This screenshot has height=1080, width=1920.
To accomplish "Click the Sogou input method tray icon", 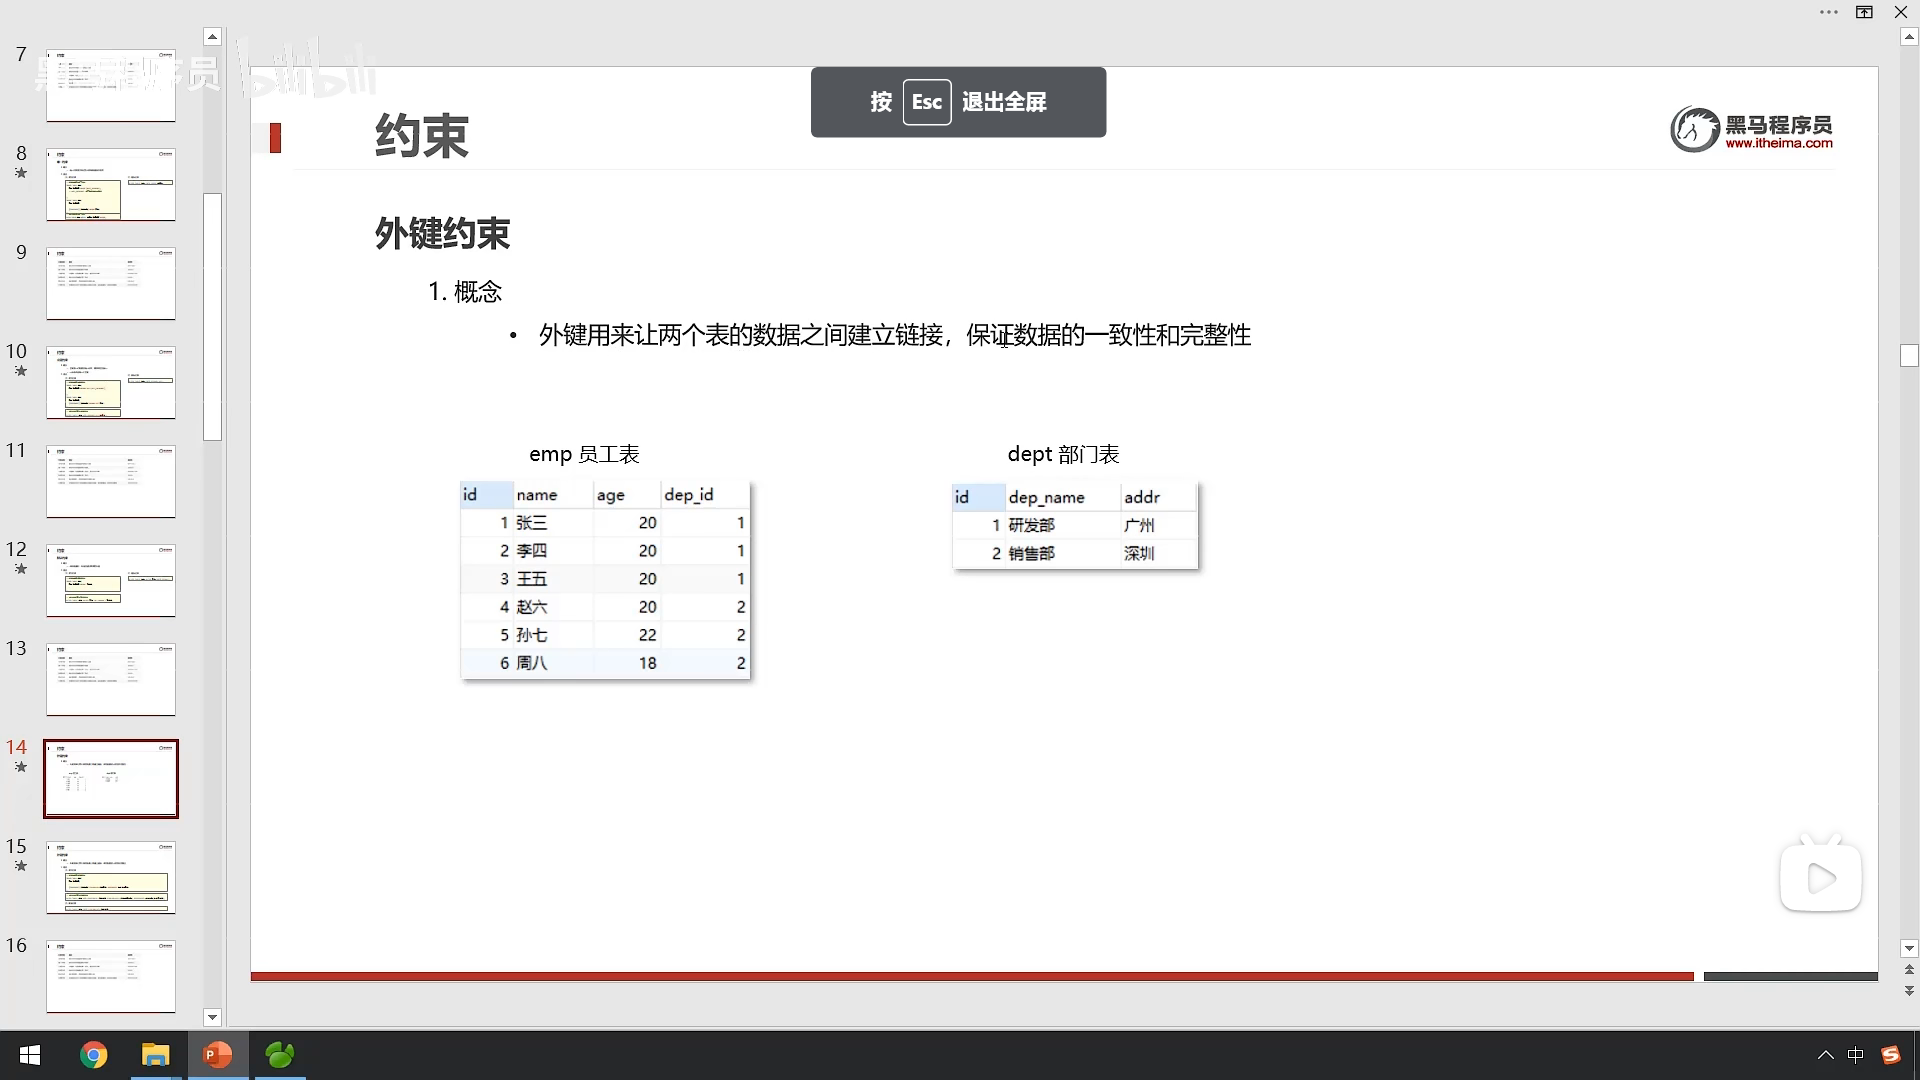I will point(1890,1055).
